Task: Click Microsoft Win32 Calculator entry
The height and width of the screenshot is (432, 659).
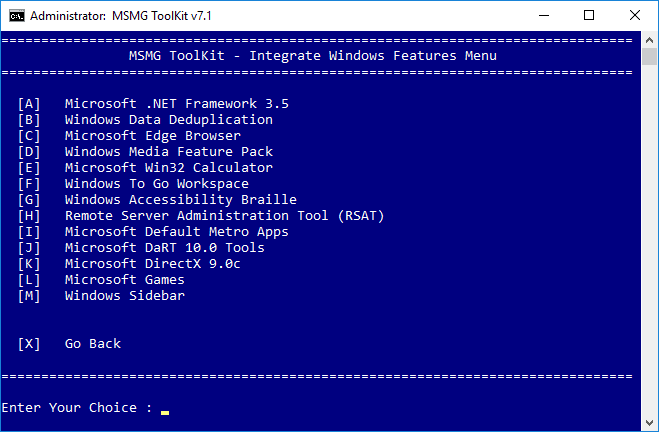Action: click(x=168, y=168)
